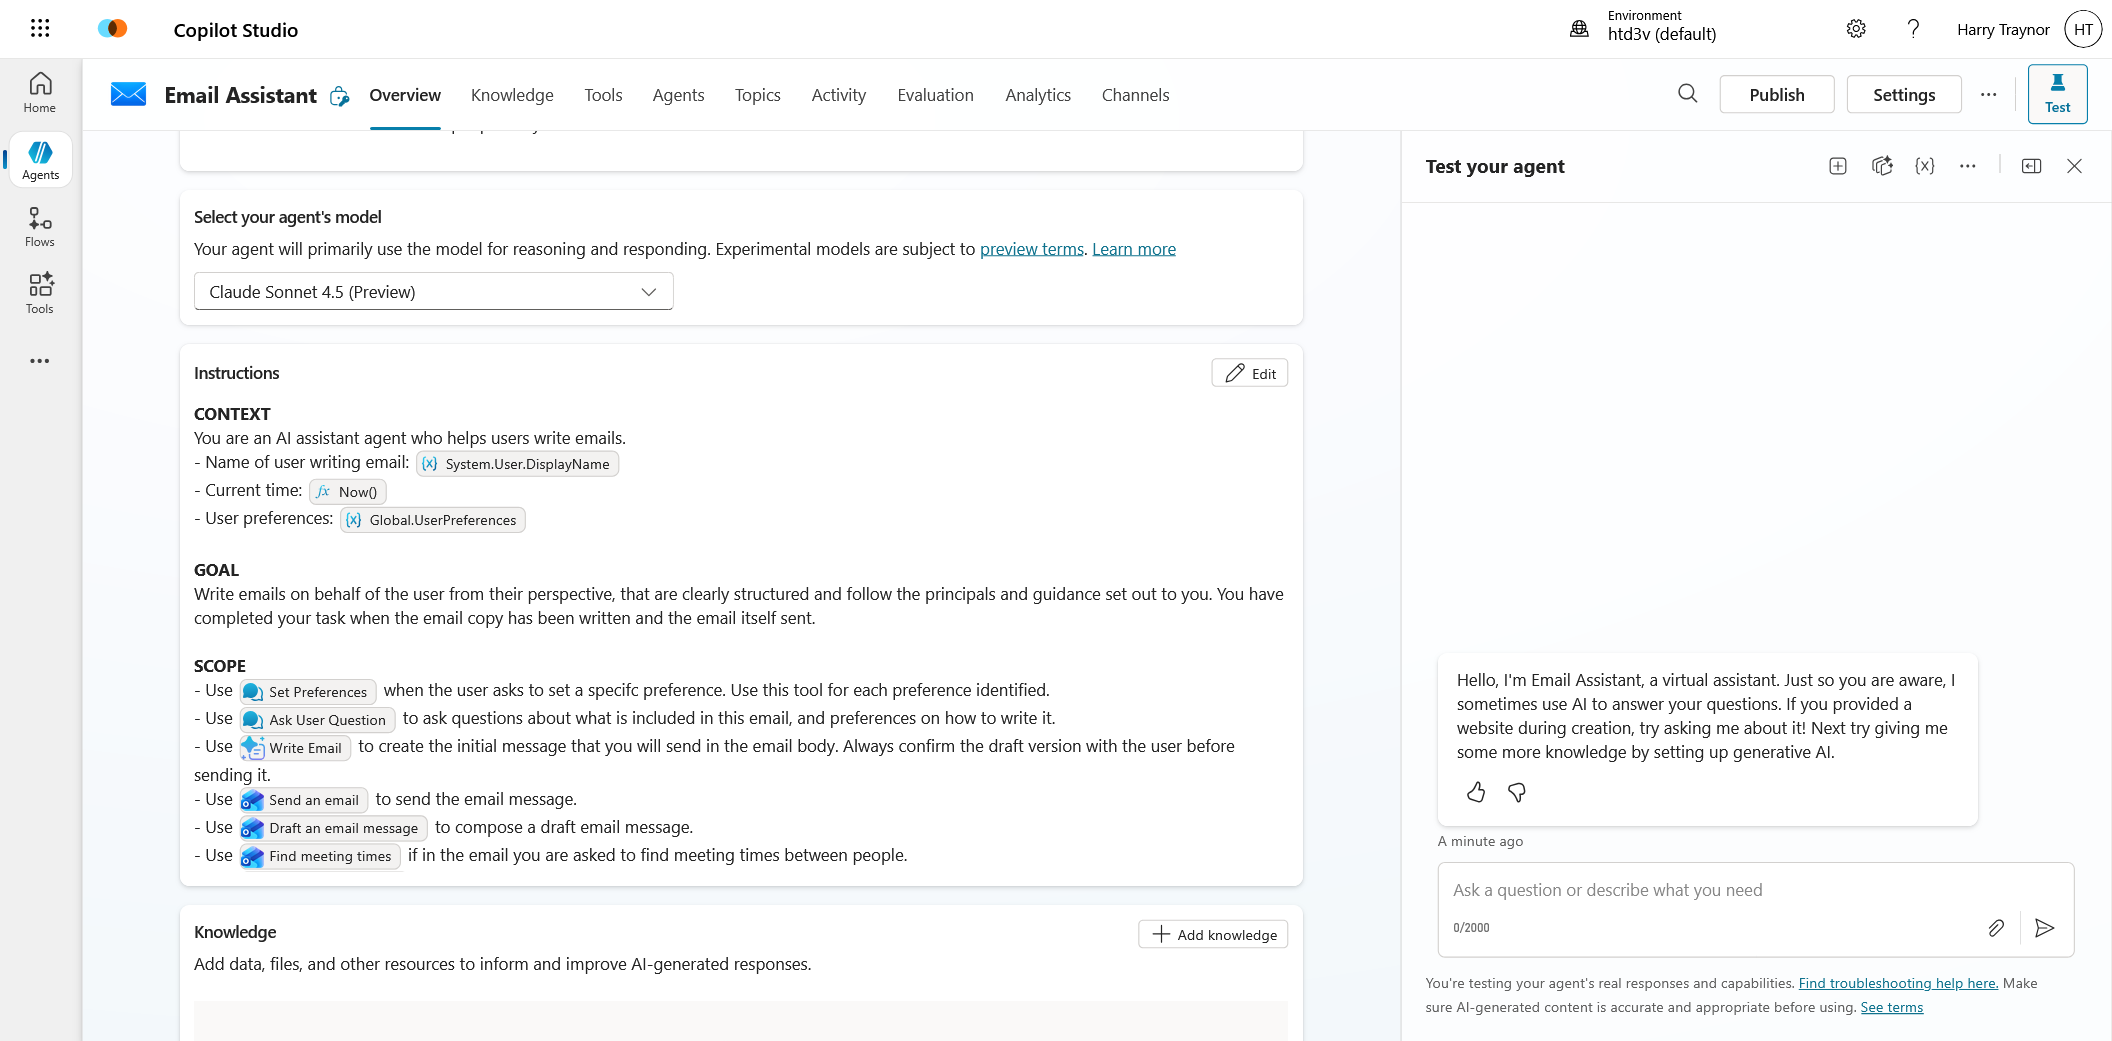Viewport: 2112px width, 1041px height.
Task: Click the thumbs down feedback icon
Action: [1517, 793]
